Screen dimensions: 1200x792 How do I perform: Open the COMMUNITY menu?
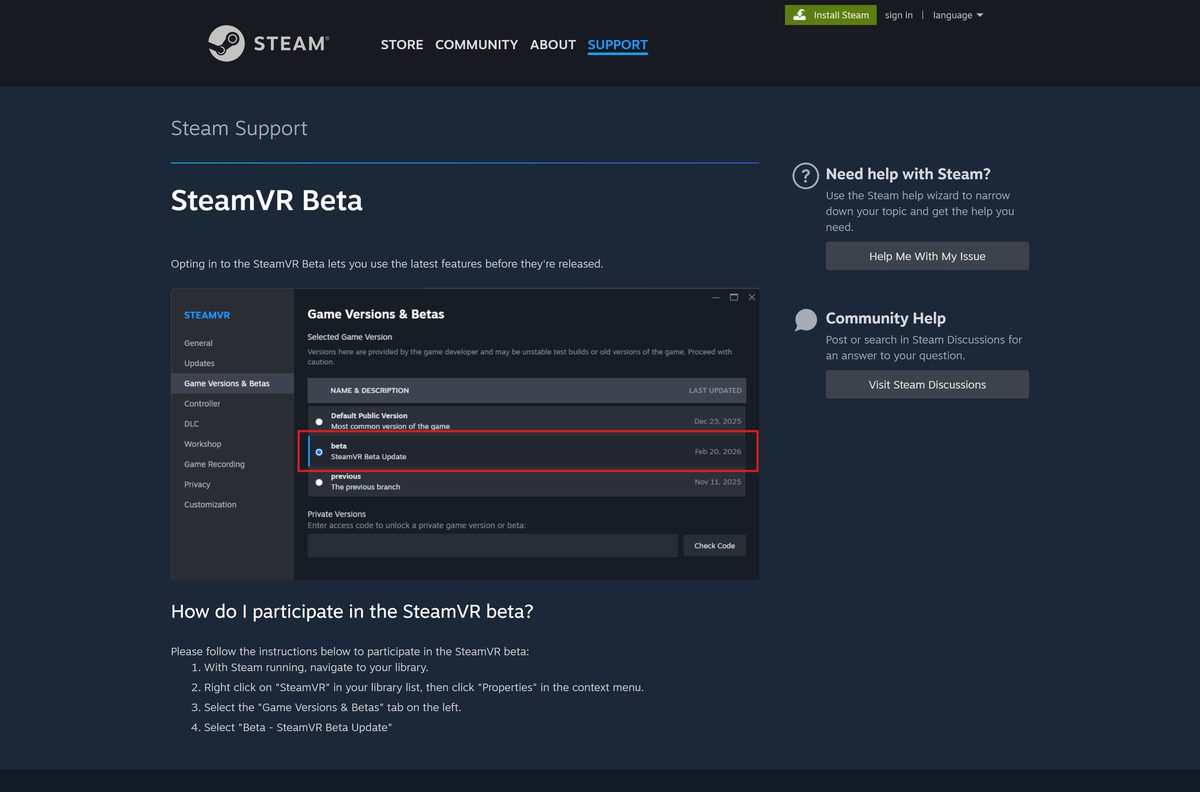(476, 45)
